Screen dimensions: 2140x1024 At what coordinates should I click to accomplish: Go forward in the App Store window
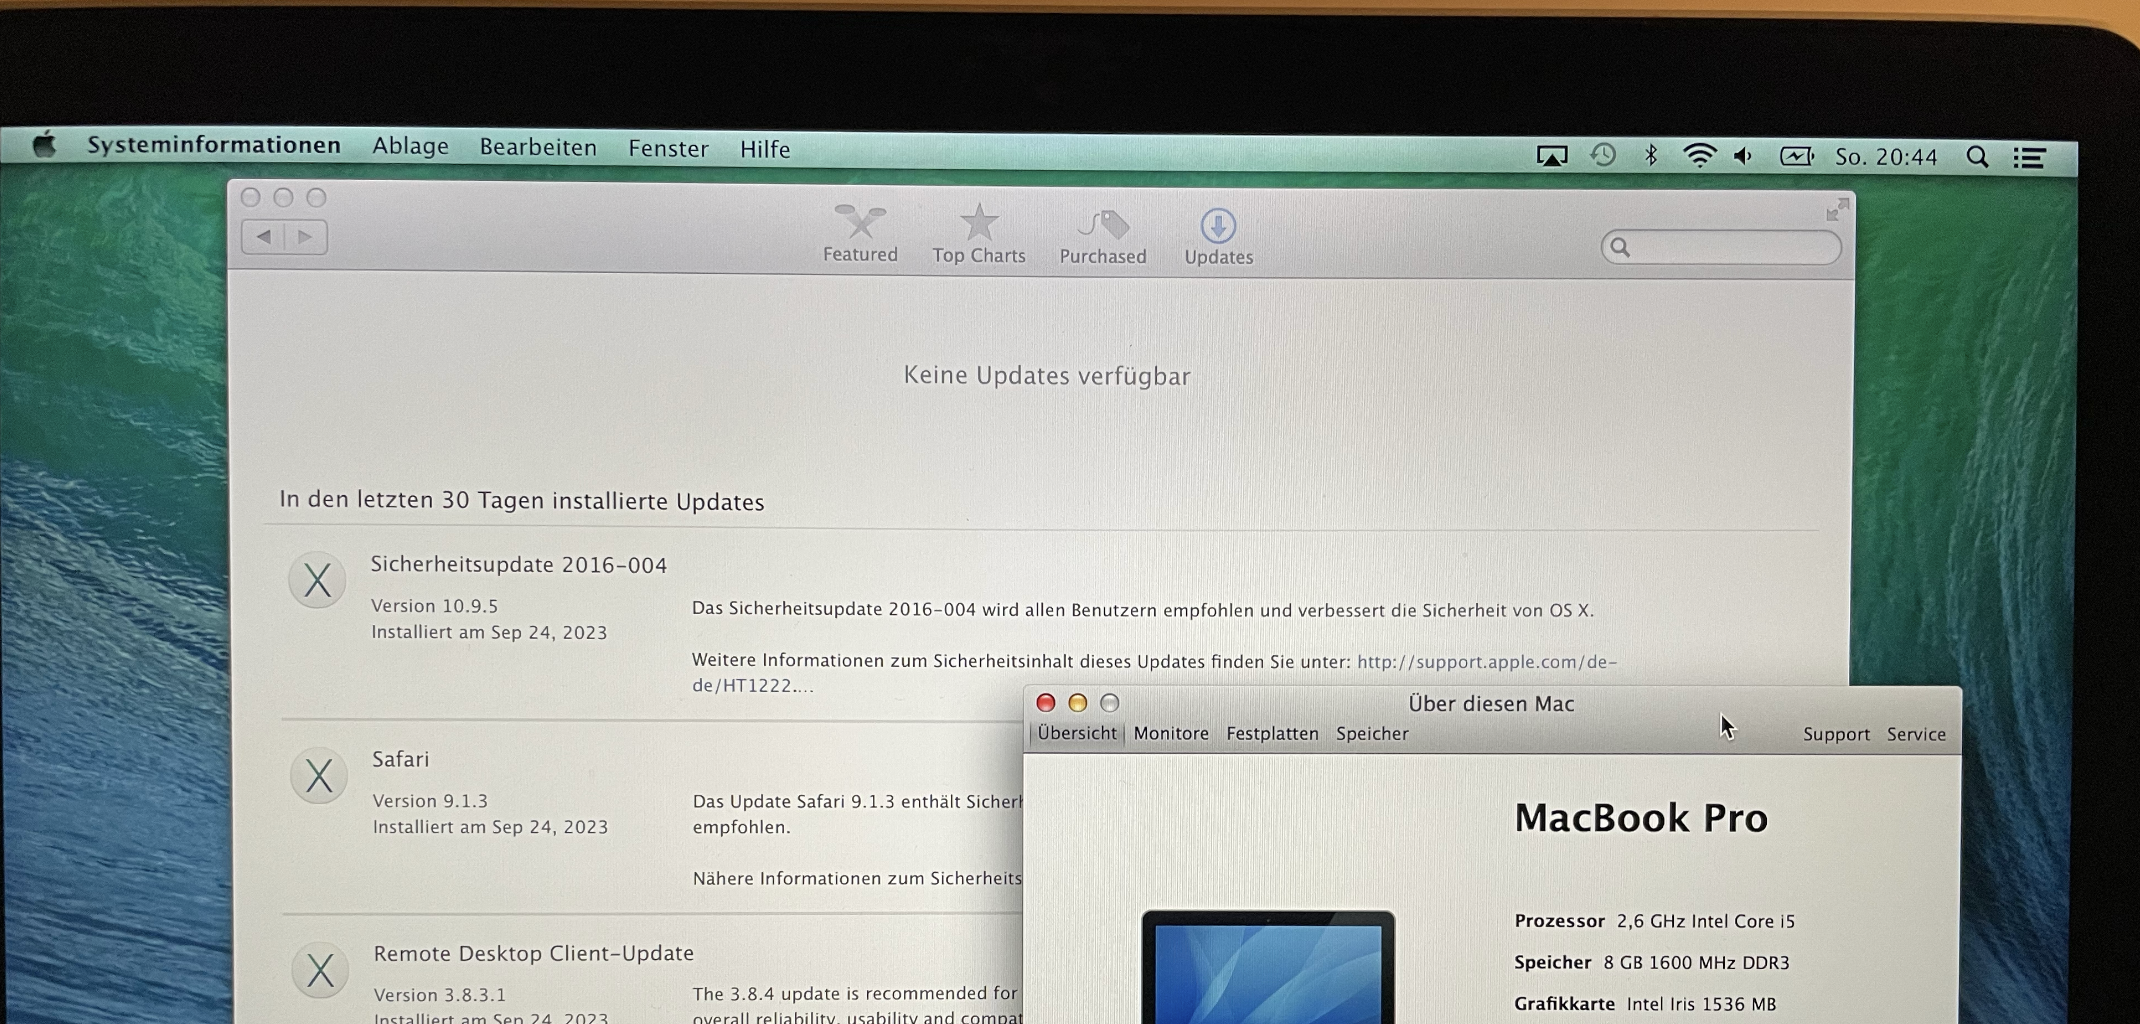306,237
